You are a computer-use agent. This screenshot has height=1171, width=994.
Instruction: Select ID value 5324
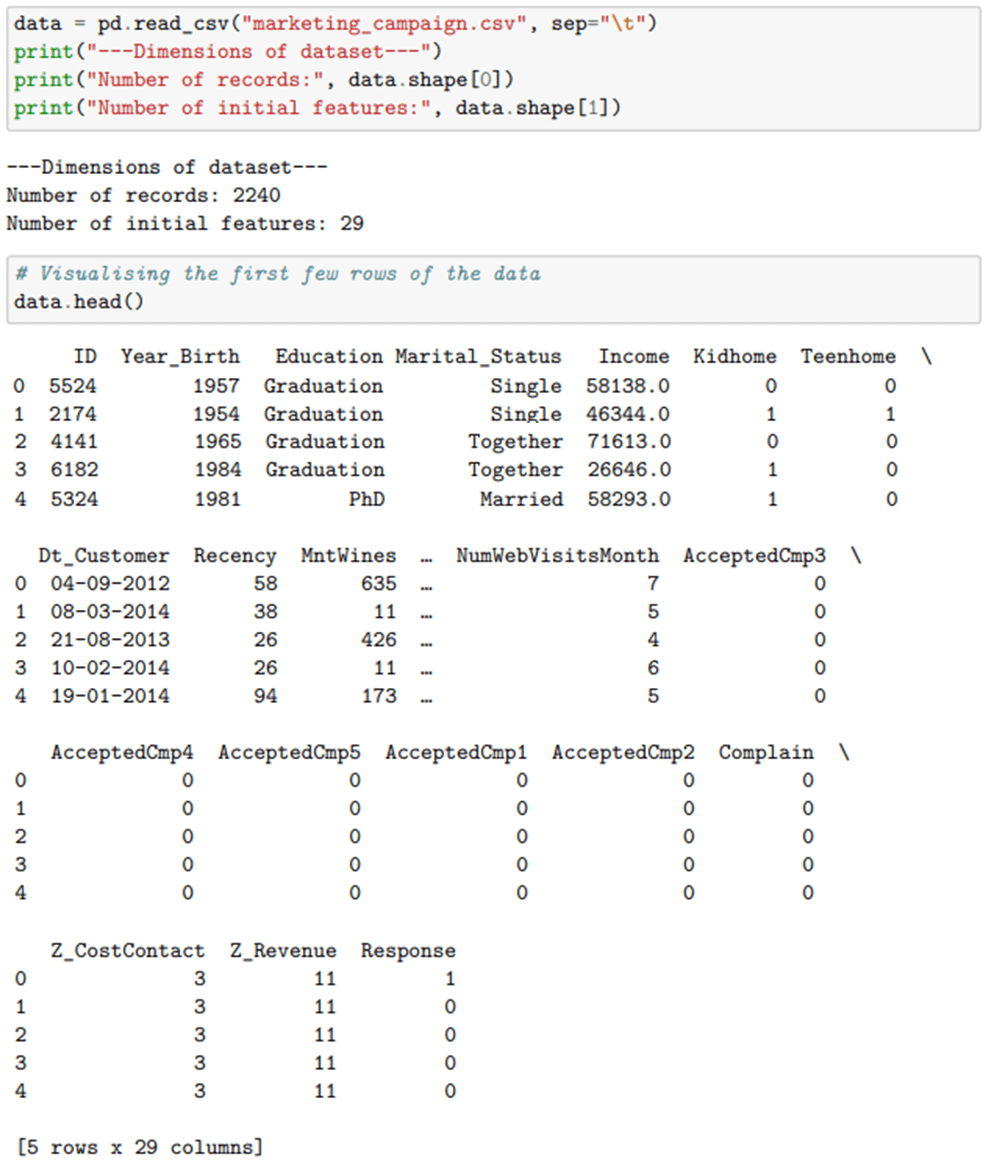click(x=73, y=500)
